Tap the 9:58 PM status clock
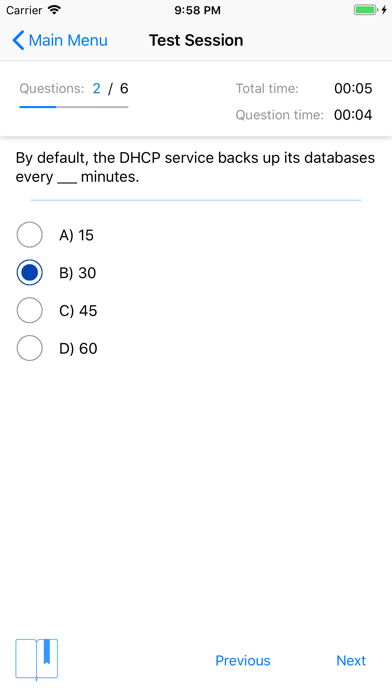Image resolution: width=392 pixels, height=696 pixels. click(x=197, y=10)
